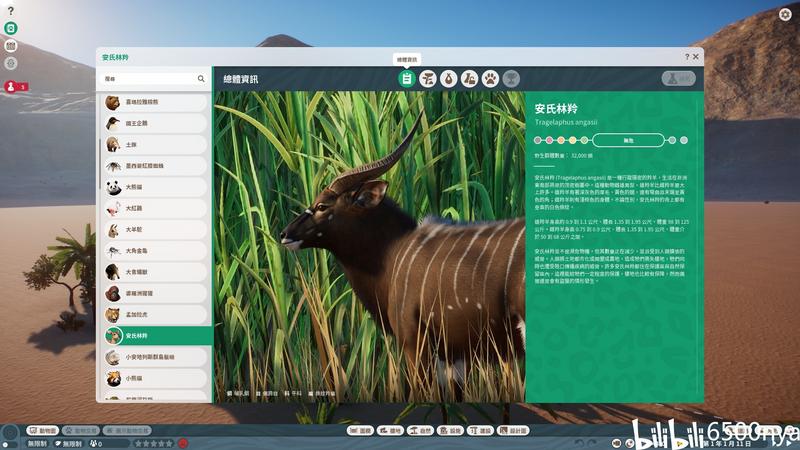
Task: Select the giant anteater entry
Action: (x=155, y=272)
